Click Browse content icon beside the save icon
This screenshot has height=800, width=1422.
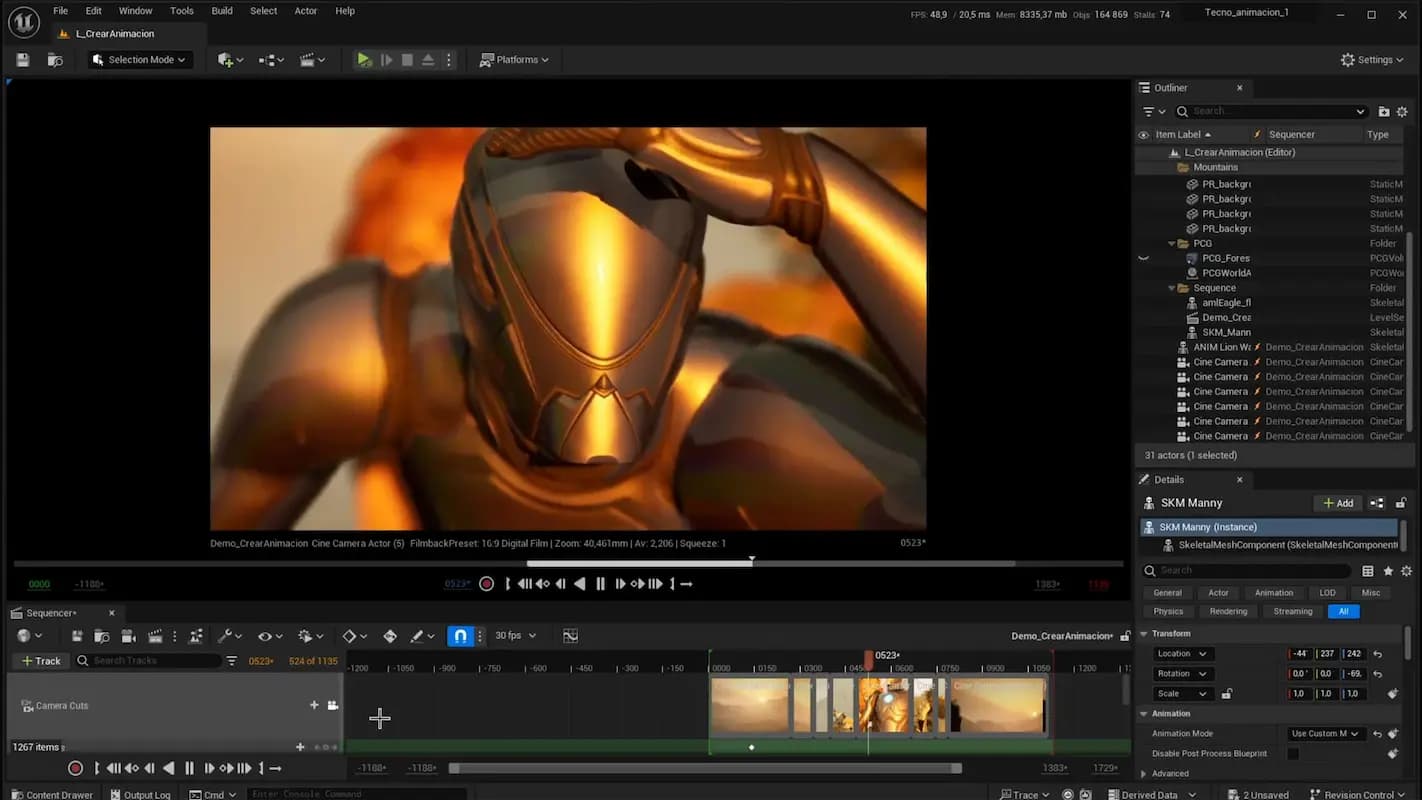coord(55,60)
